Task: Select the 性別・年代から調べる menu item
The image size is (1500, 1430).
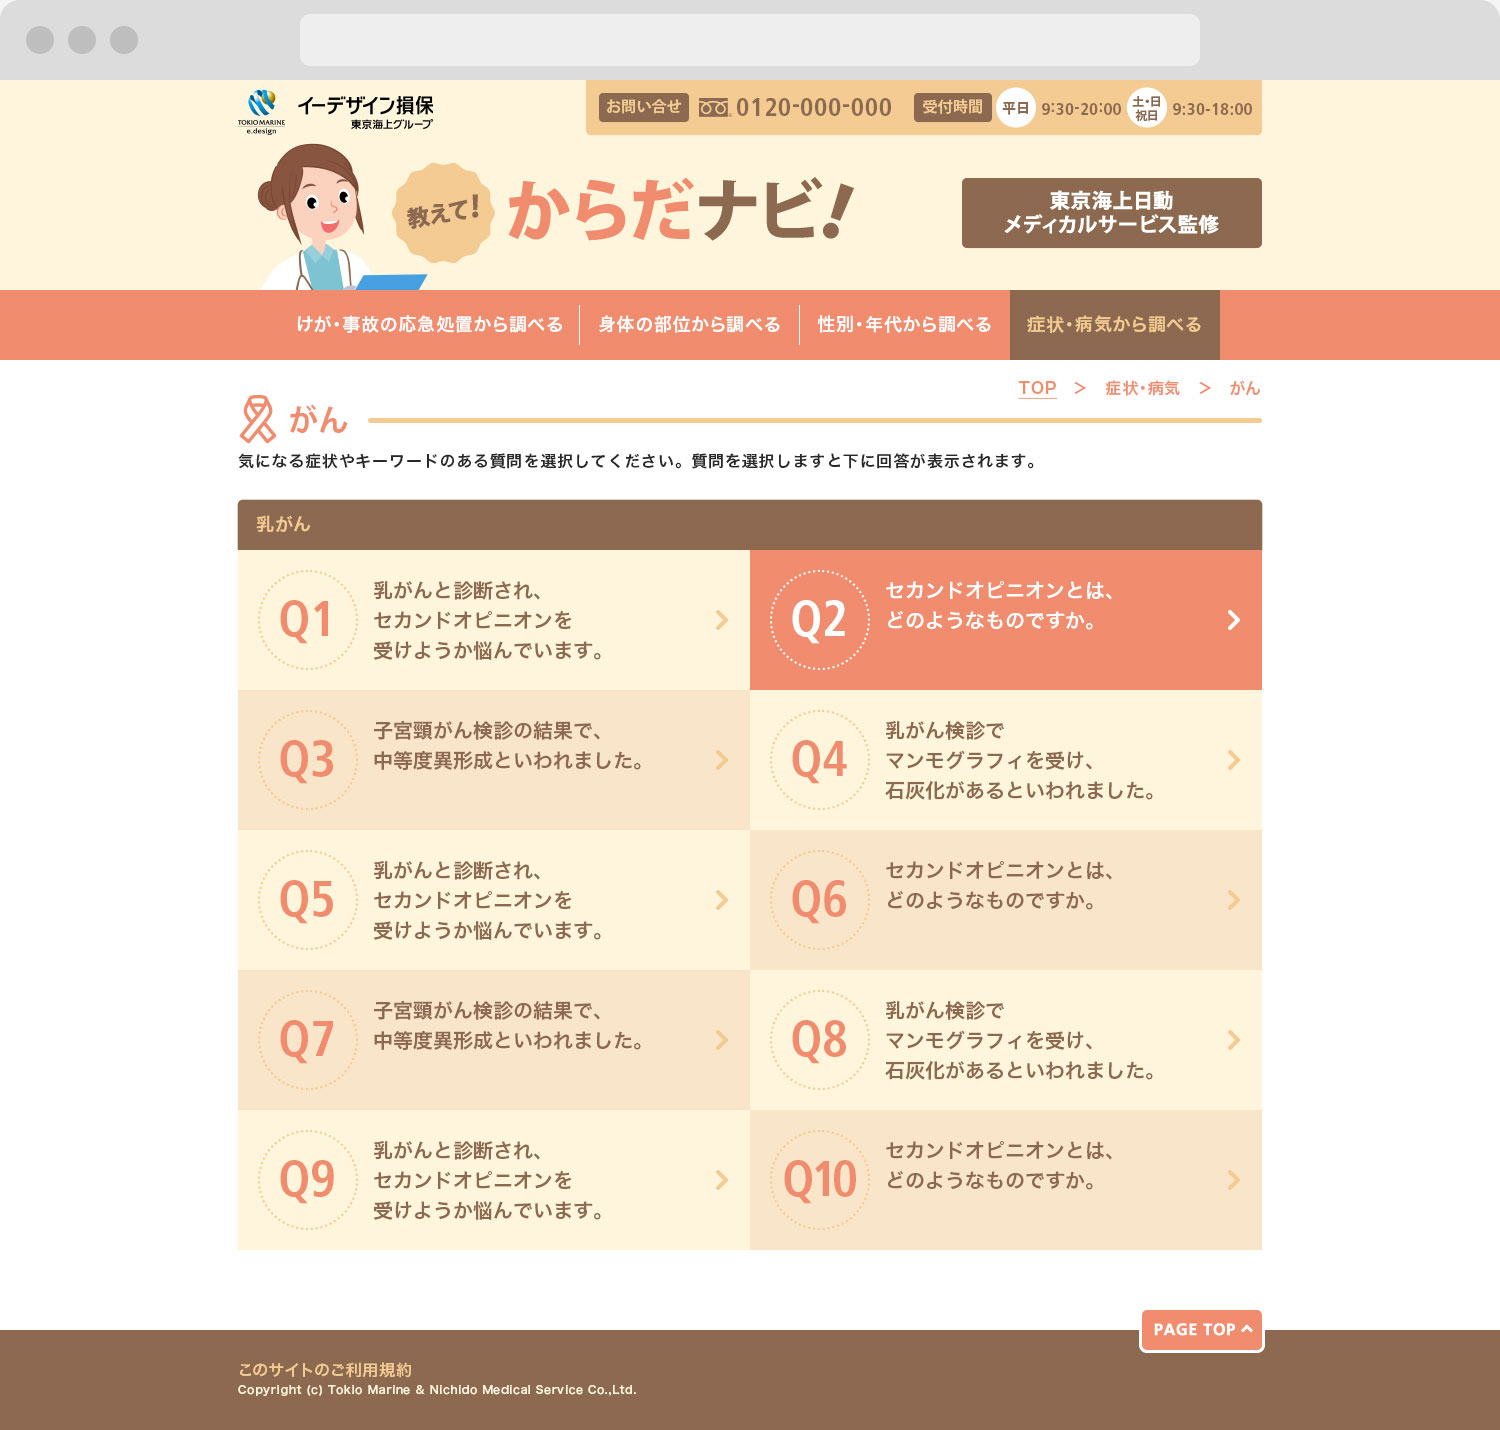Action: [x=904, y=325]
